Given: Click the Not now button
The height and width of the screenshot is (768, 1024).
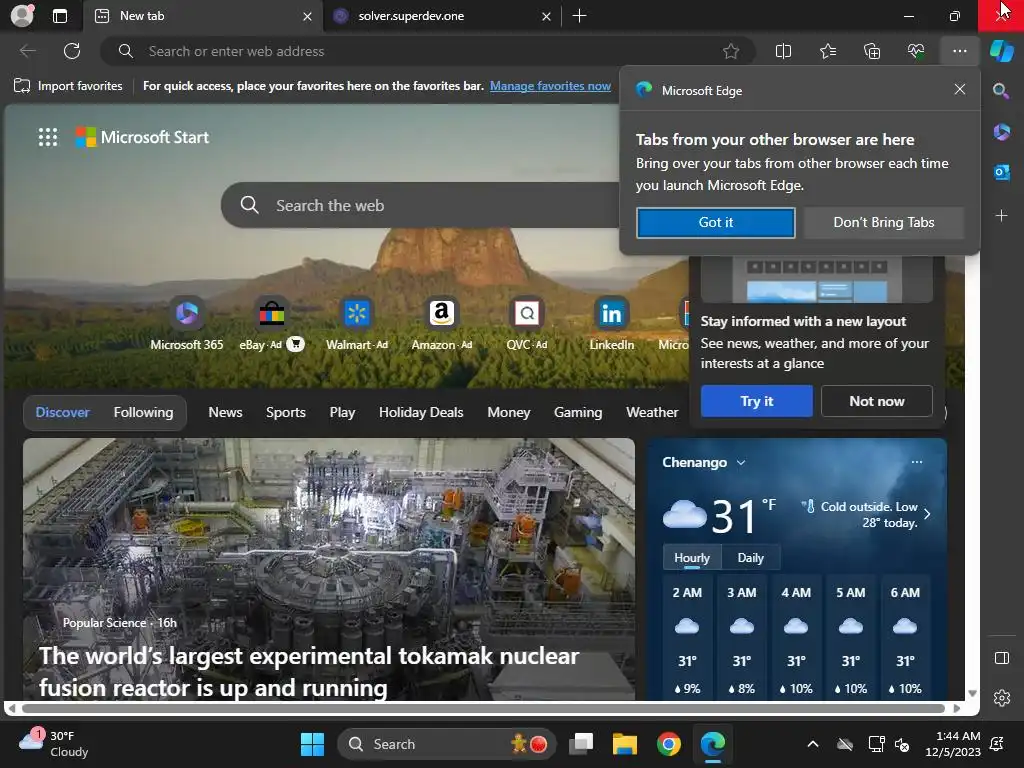Looking at the screenshot, I should tap(876, 401).
